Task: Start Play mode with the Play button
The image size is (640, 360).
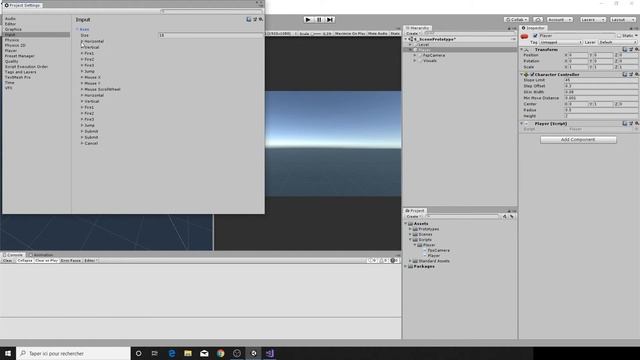Action: click(x=308, y=20)
